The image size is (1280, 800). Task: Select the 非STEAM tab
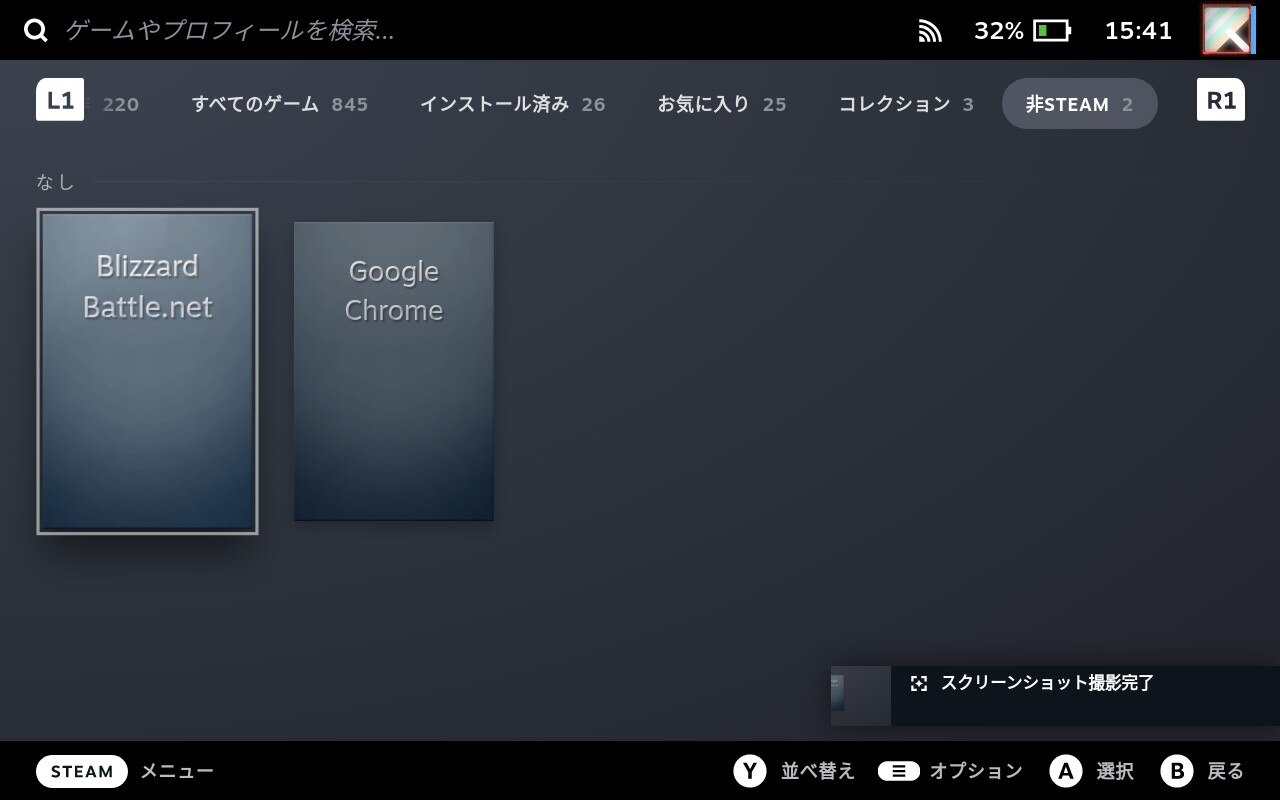(x=1080, y=104)
